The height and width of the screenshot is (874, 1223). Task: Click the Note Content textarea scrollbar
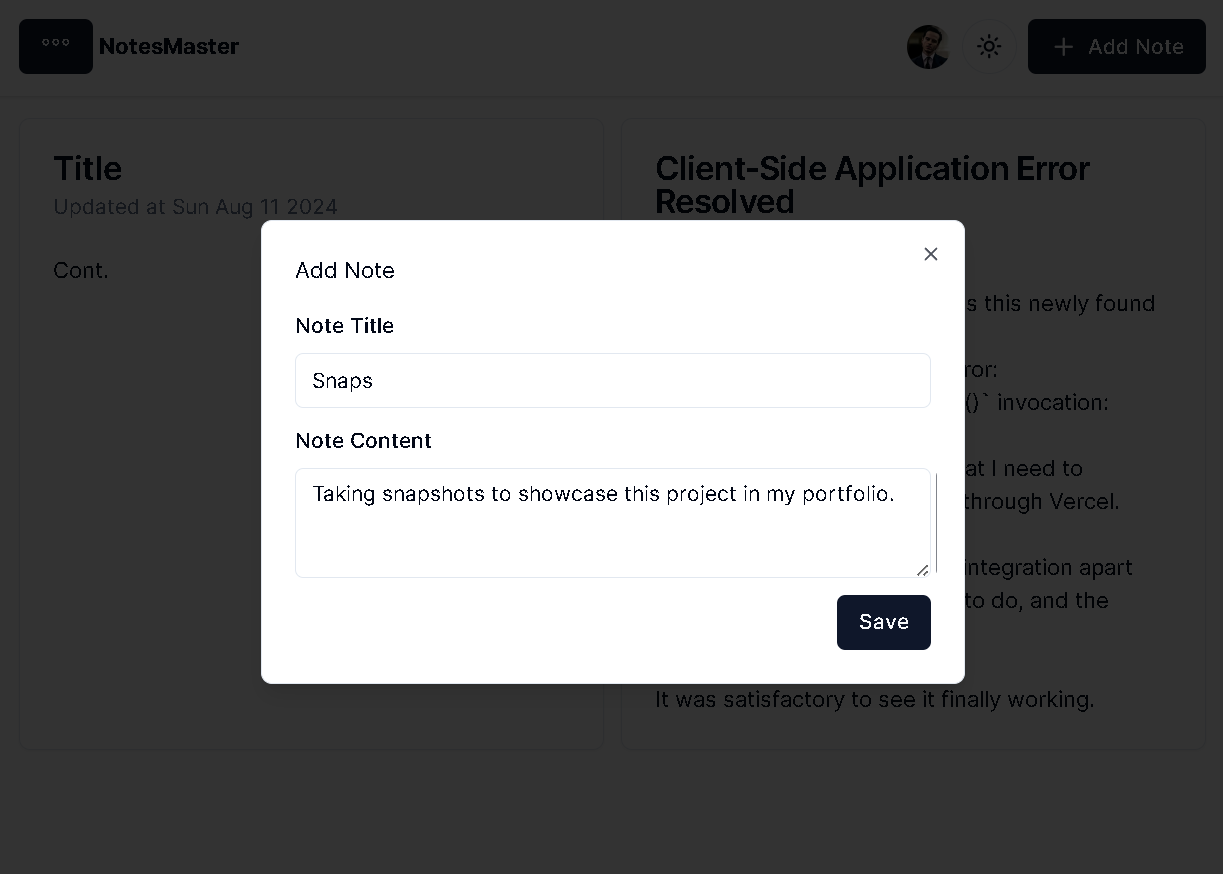(x=936, y=523)
